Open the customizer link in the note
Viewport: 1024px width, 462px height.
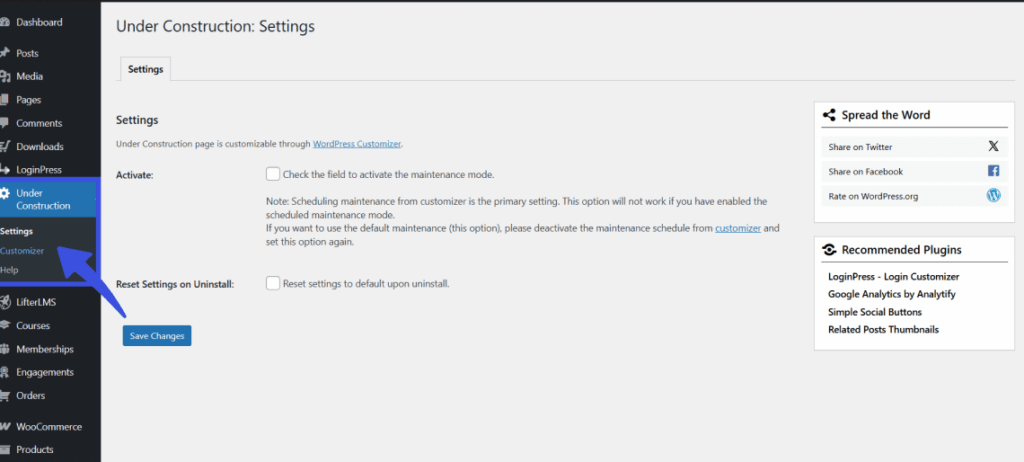737,228
